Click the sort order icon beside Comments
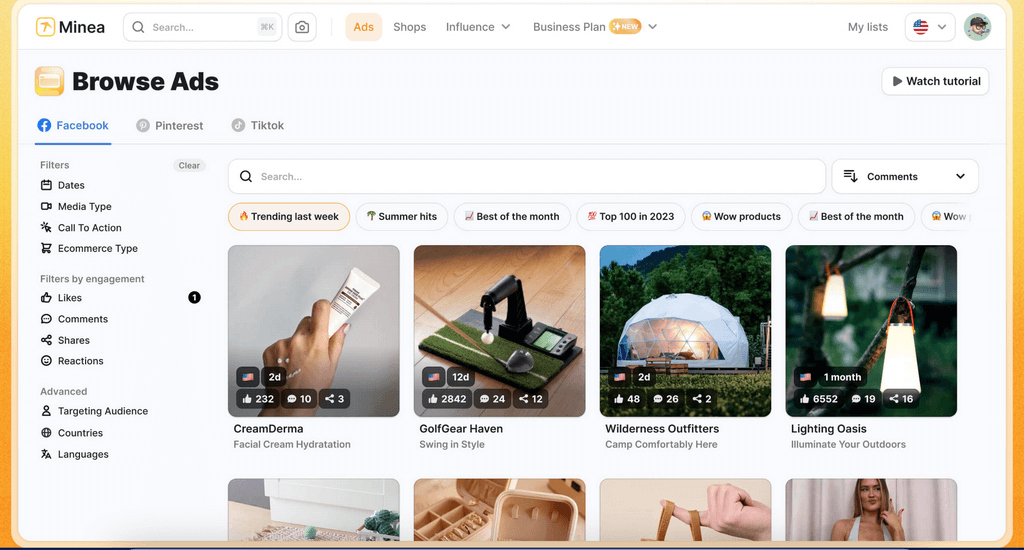Viewport: 1024px width, 550px height. 850,176
